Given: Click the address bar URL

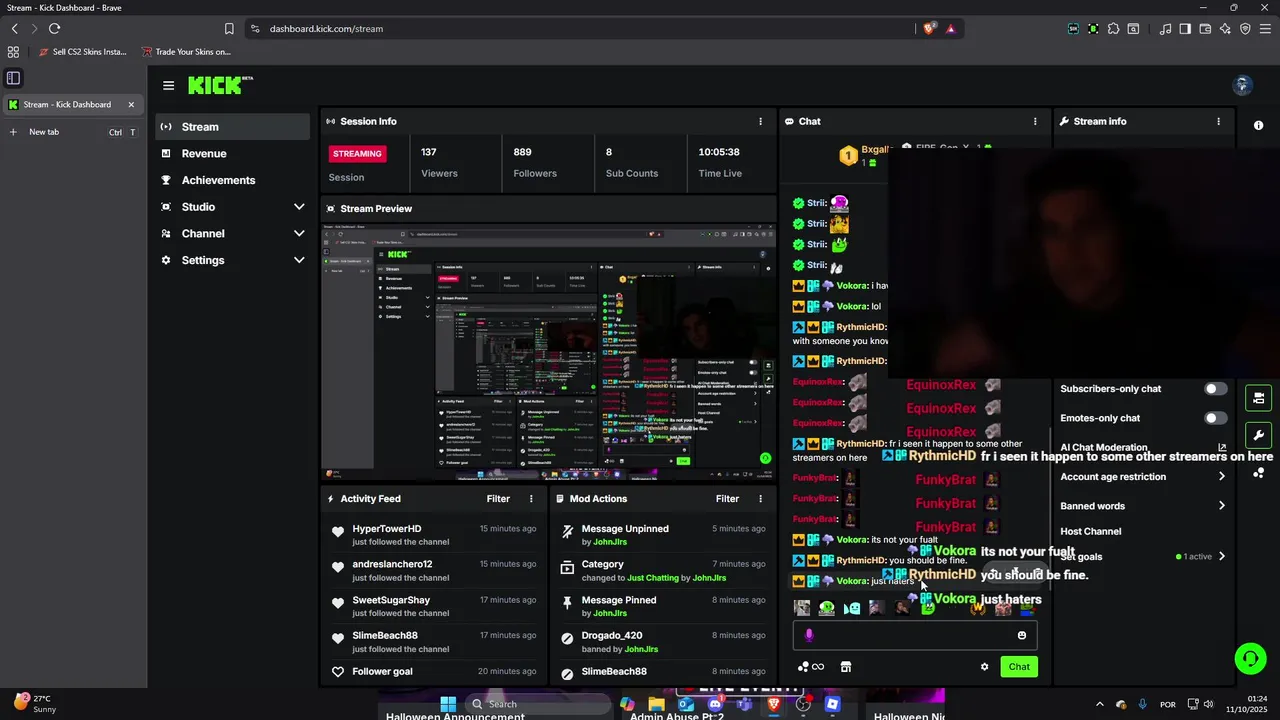Looking at the screenshot, I should pos(326,29).
